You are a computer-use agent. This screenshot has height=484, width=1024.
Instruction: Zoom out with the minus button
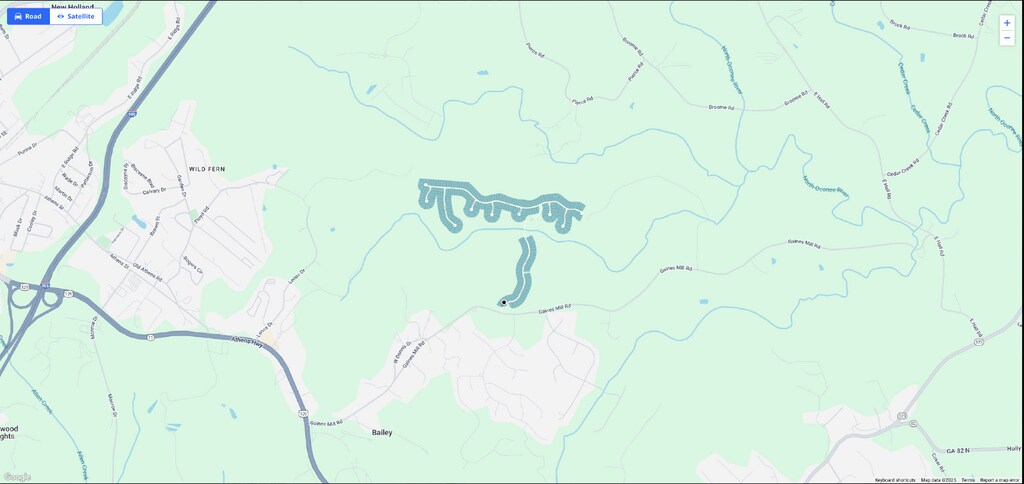[1007, 37]
